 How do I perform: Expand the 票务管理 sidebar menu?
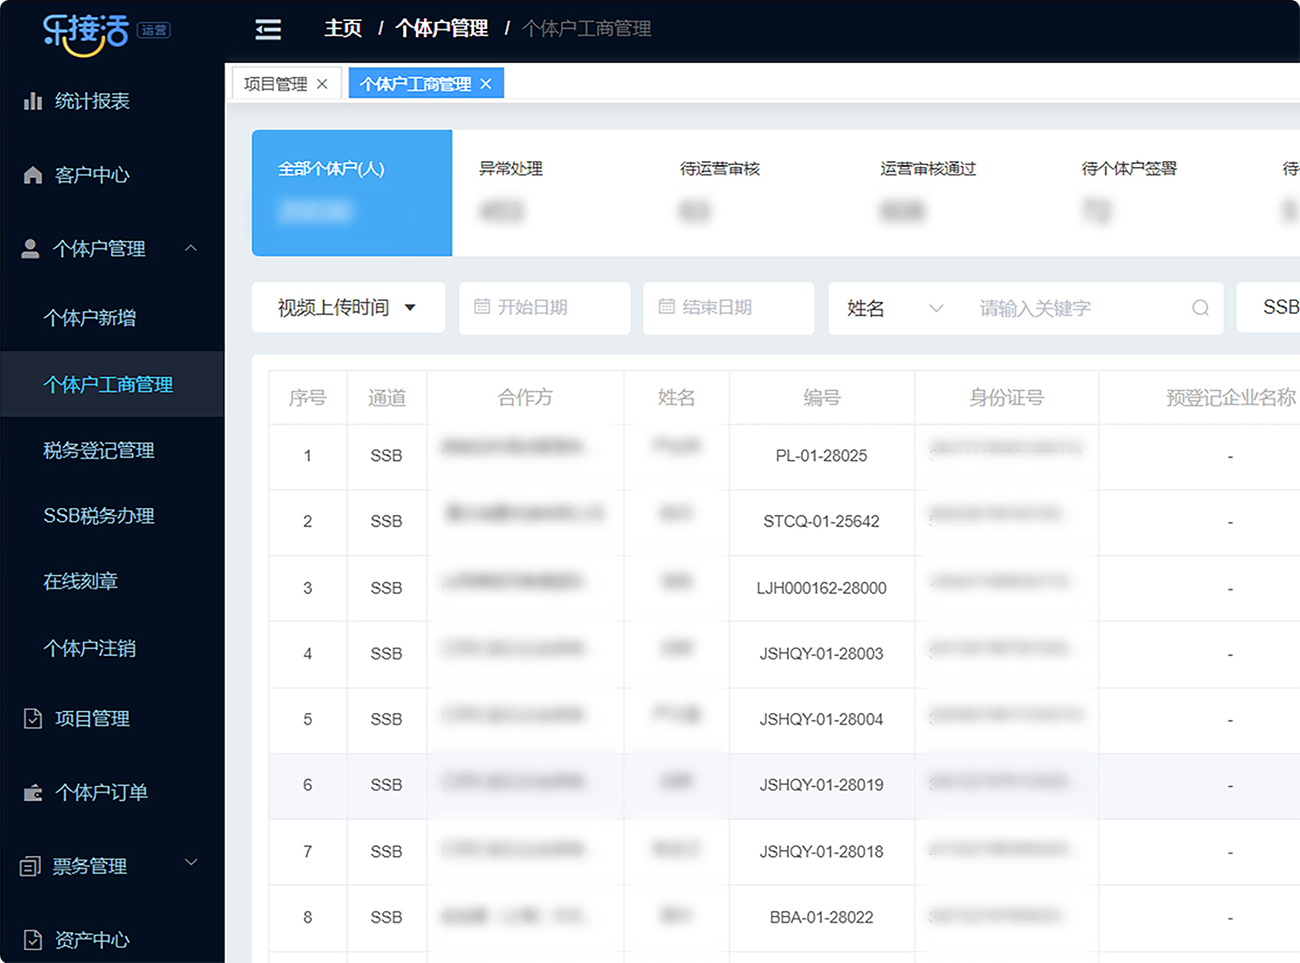(191, 863)
